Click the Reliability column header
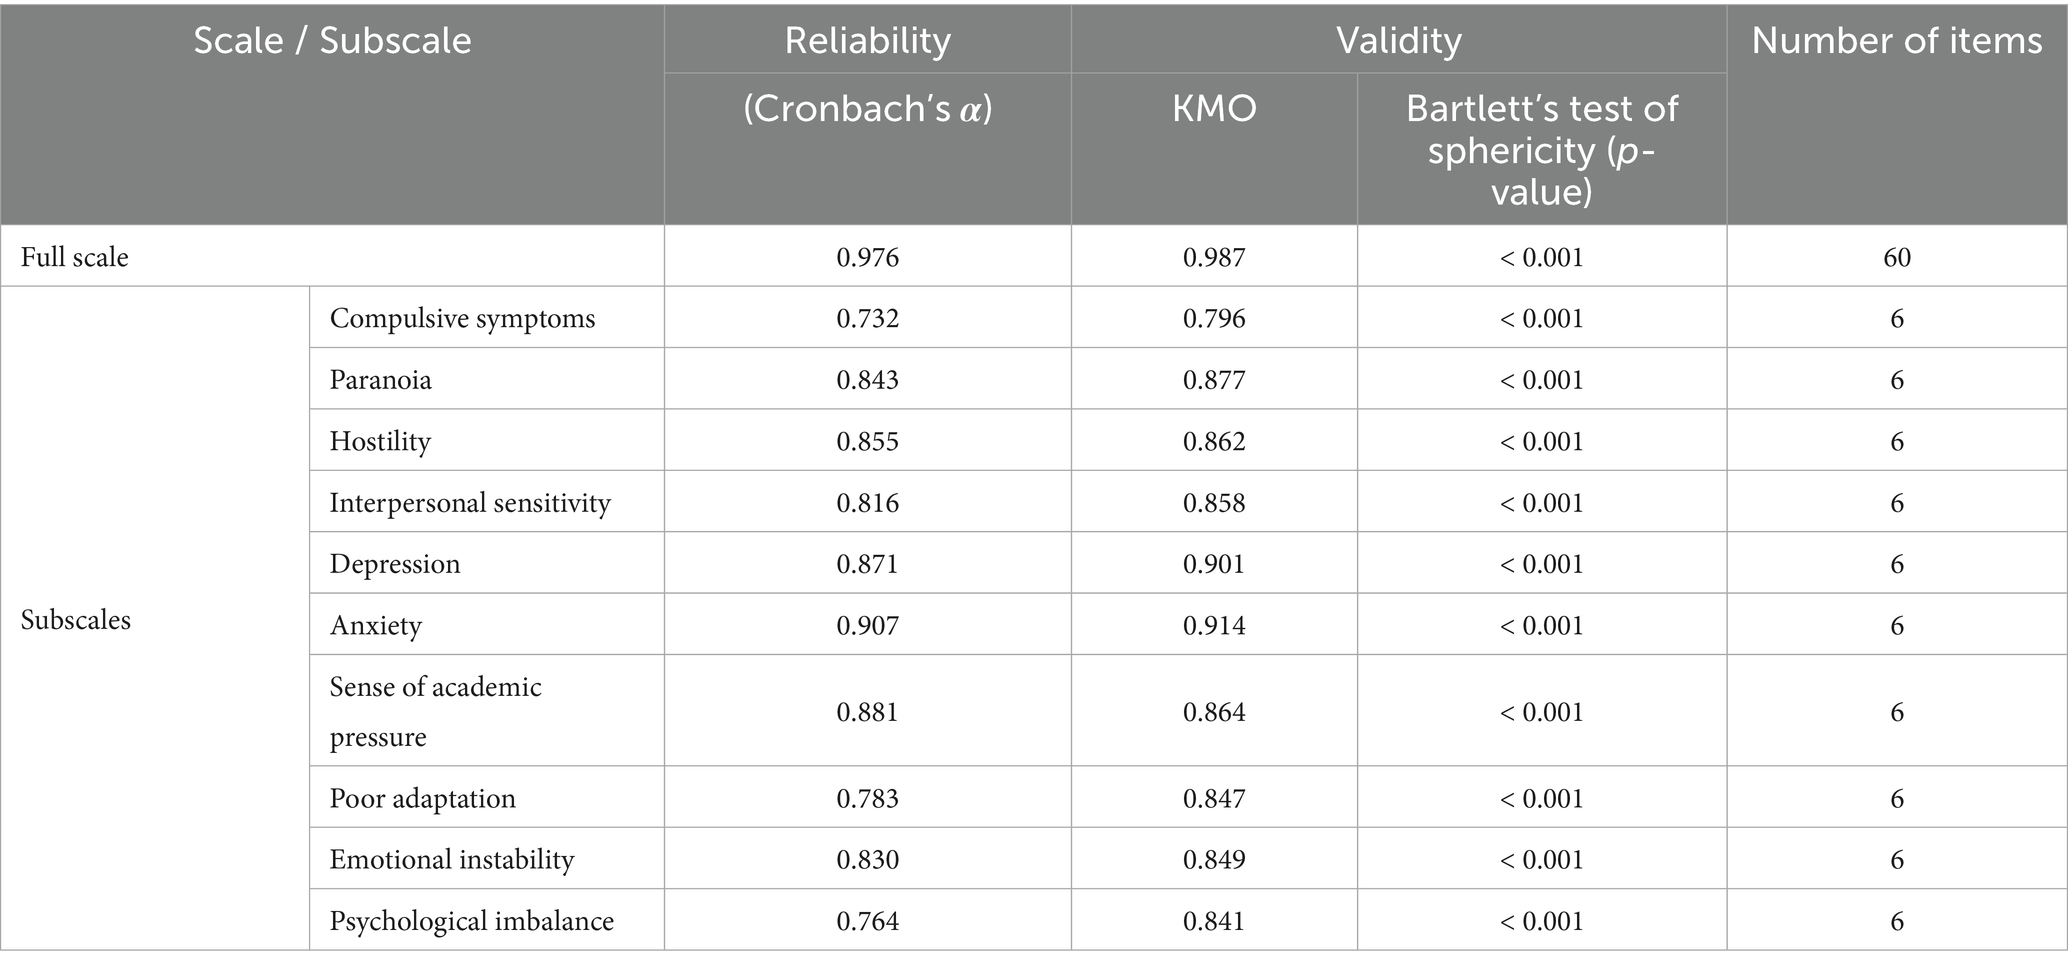Viewport: 2068px width, 968px height. (x=867, y=41)
